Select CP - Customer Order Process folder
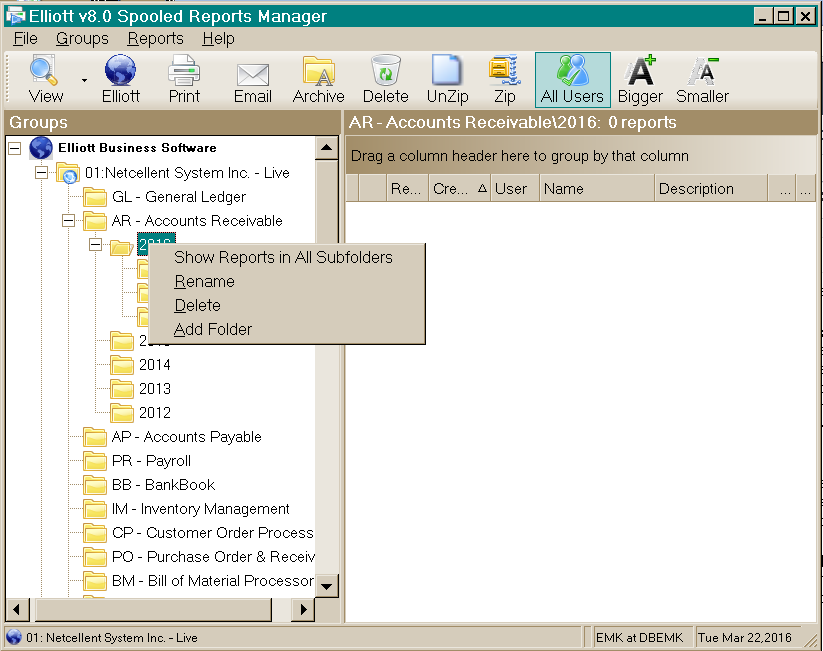 212,533
